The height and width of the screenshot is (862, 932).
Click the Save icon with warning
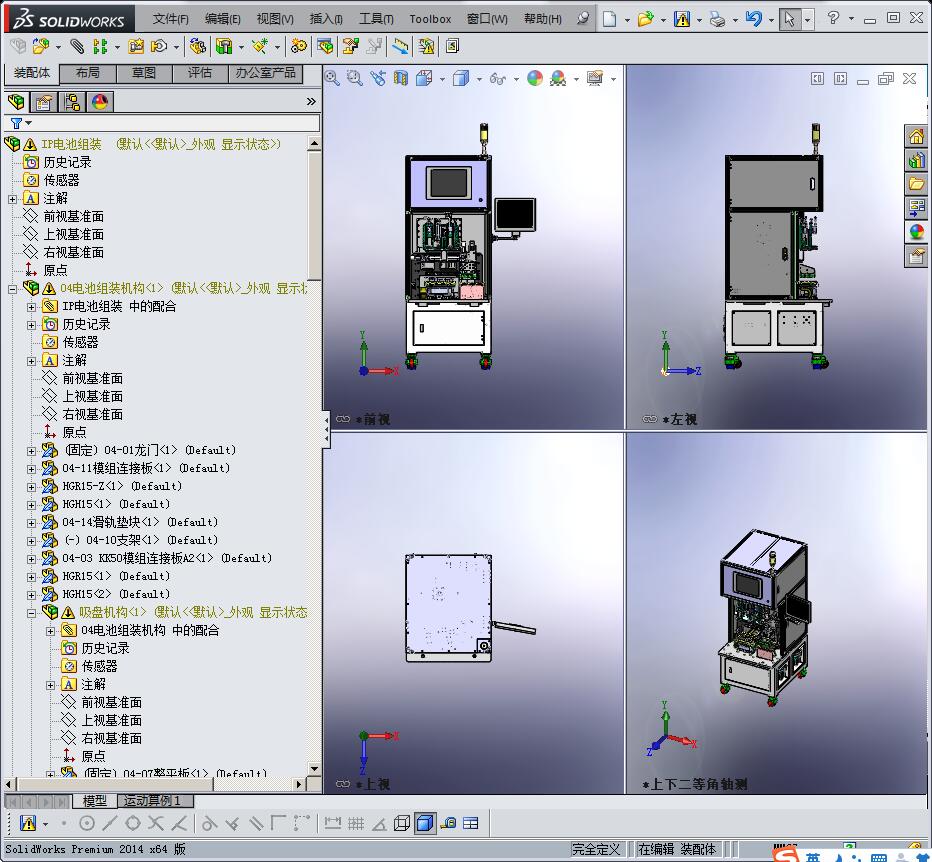tap(682, 19)
